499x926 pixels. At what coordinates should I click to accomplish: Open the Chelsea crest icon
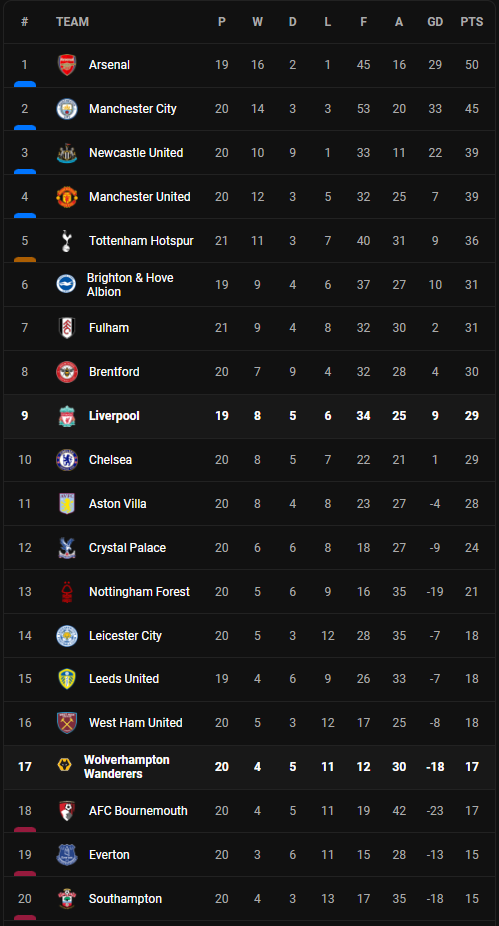[x=67, y=460]
